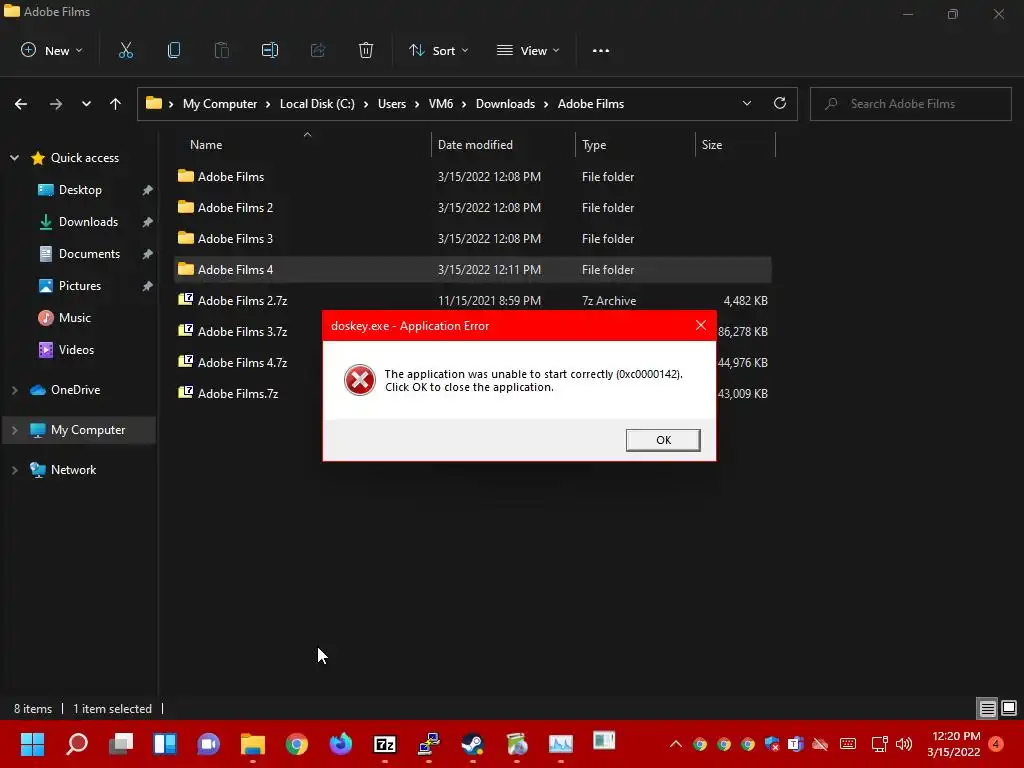Click the Paste clipboard icon
Screen dimensions: 1024x768
point(221,50)
